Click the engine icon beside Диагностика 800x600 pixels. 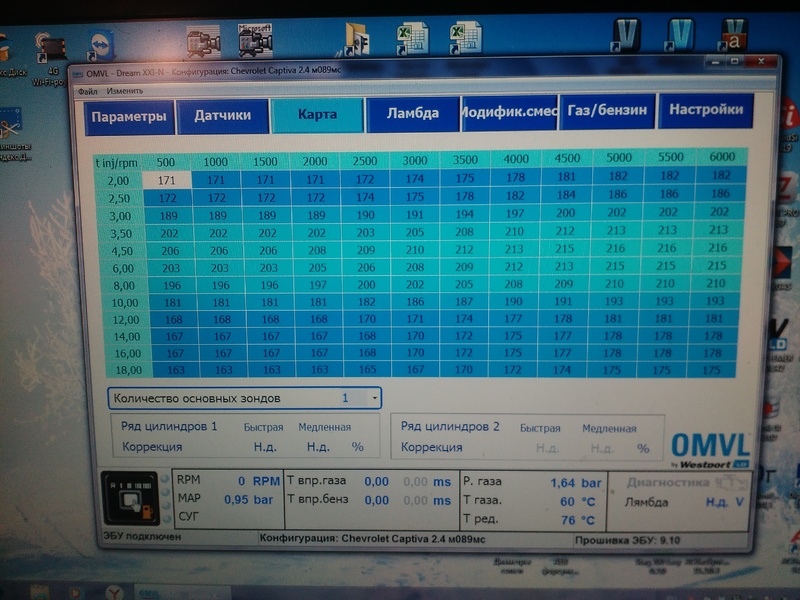(732, 483)
